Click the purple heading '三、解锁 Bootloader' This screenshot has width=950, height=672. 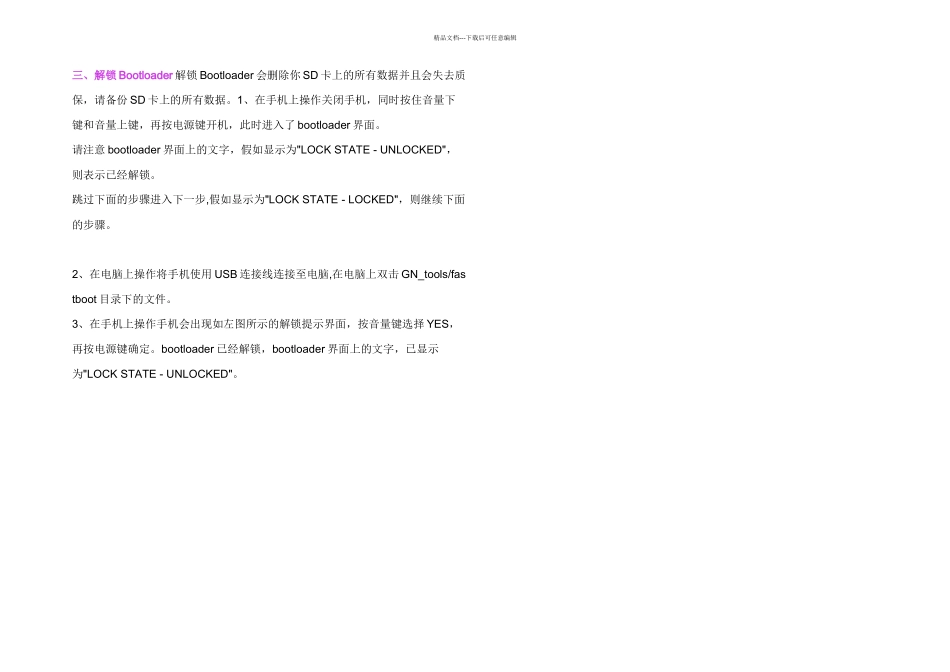122,75
